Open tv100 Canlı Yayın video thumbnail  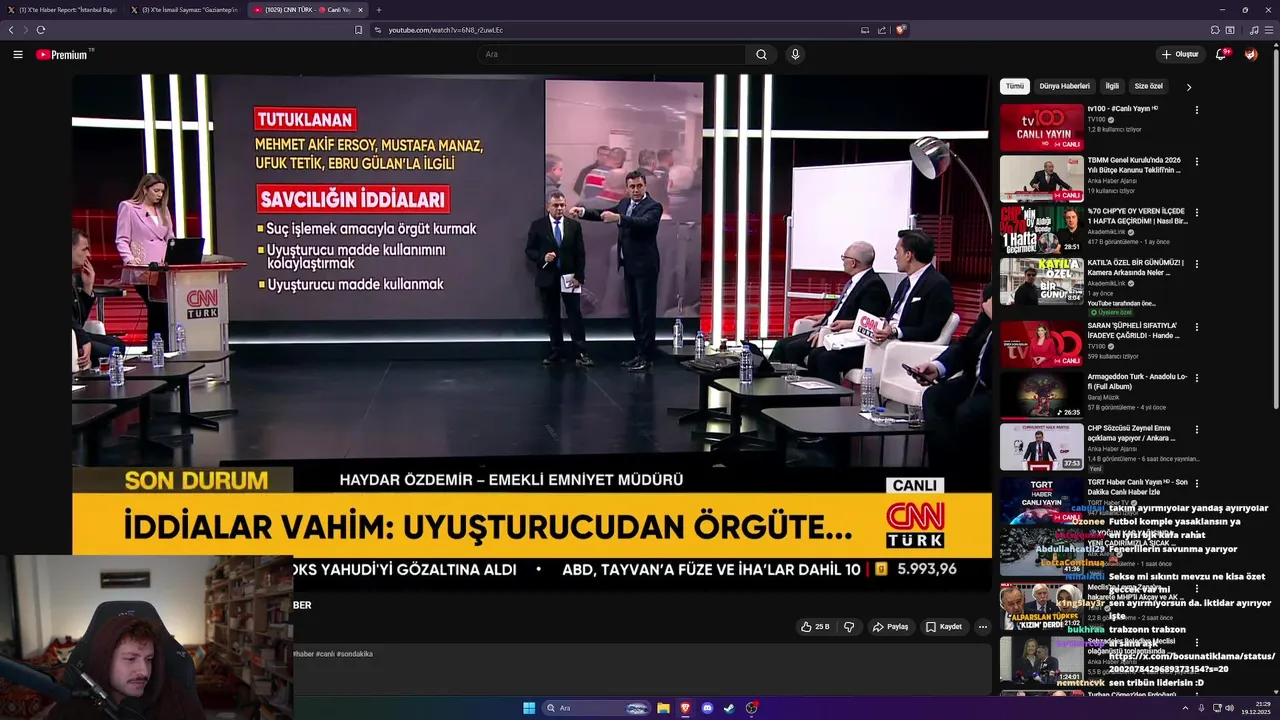pyautogui.click(x=1042, y=127)
